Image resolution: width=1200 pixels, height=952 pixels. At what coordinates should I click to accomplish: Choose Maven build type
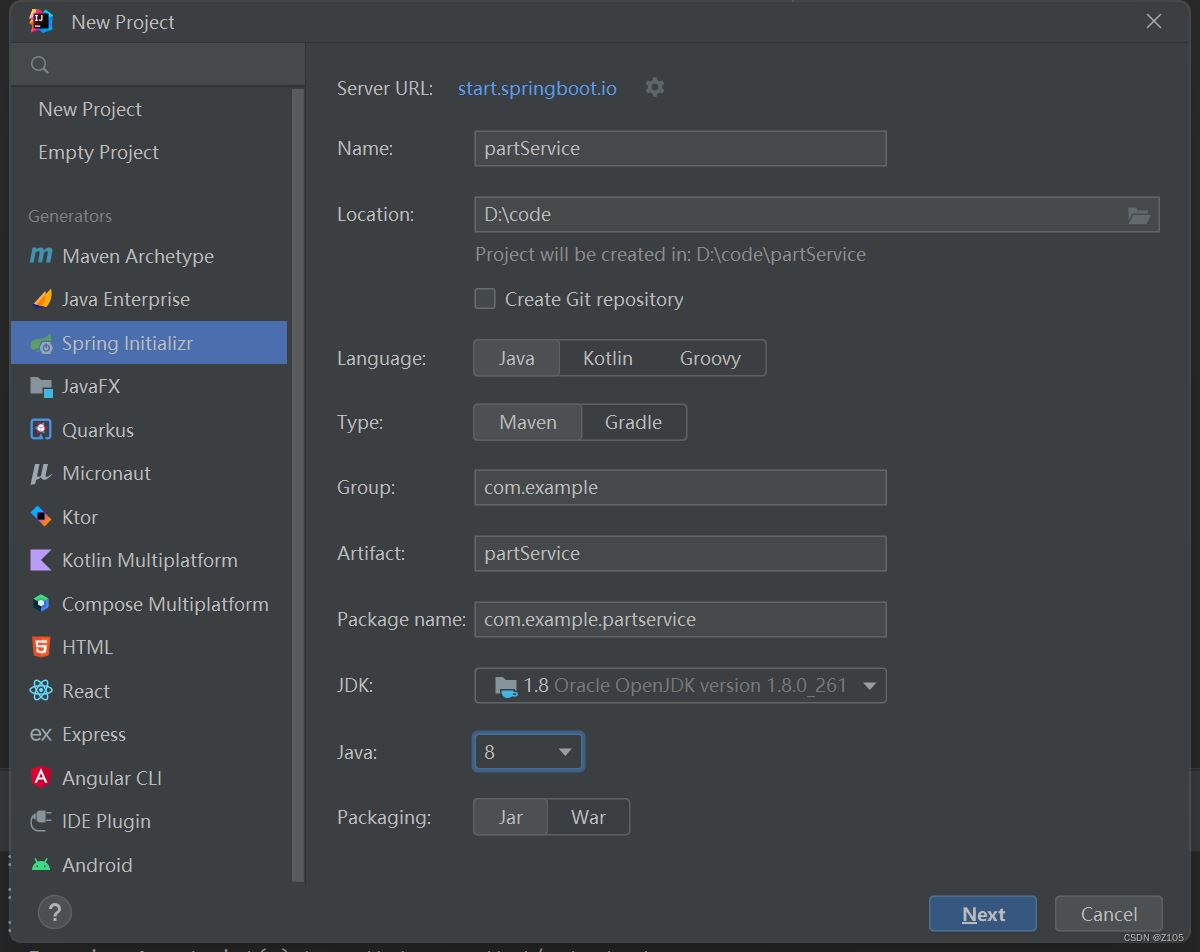coord(528,422)
